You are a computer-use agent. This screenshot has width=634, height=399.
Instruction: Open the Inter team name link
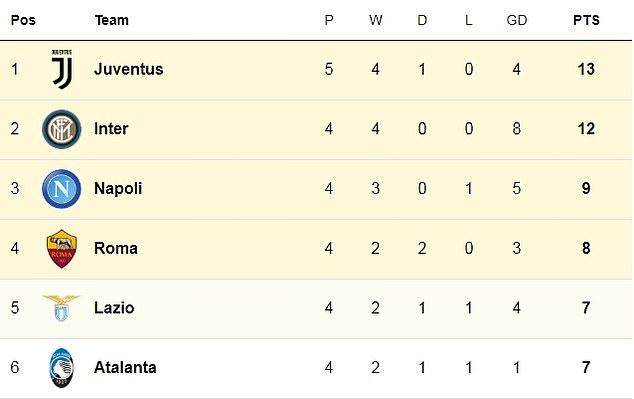pyautogui.click(x=111, y=129)
